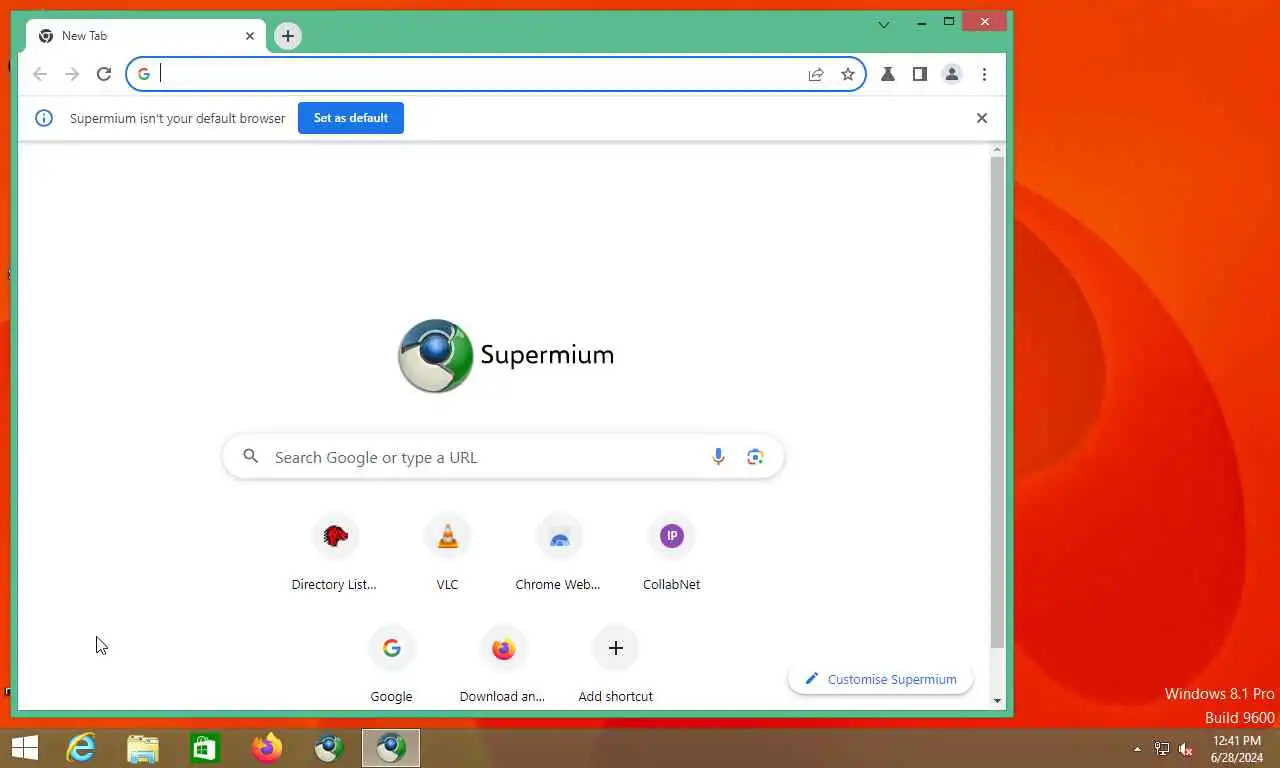The width and height of the screenshot is (1280, 768).
Task: Click the Google icon in address bar
Action: (x=144, y=74)
